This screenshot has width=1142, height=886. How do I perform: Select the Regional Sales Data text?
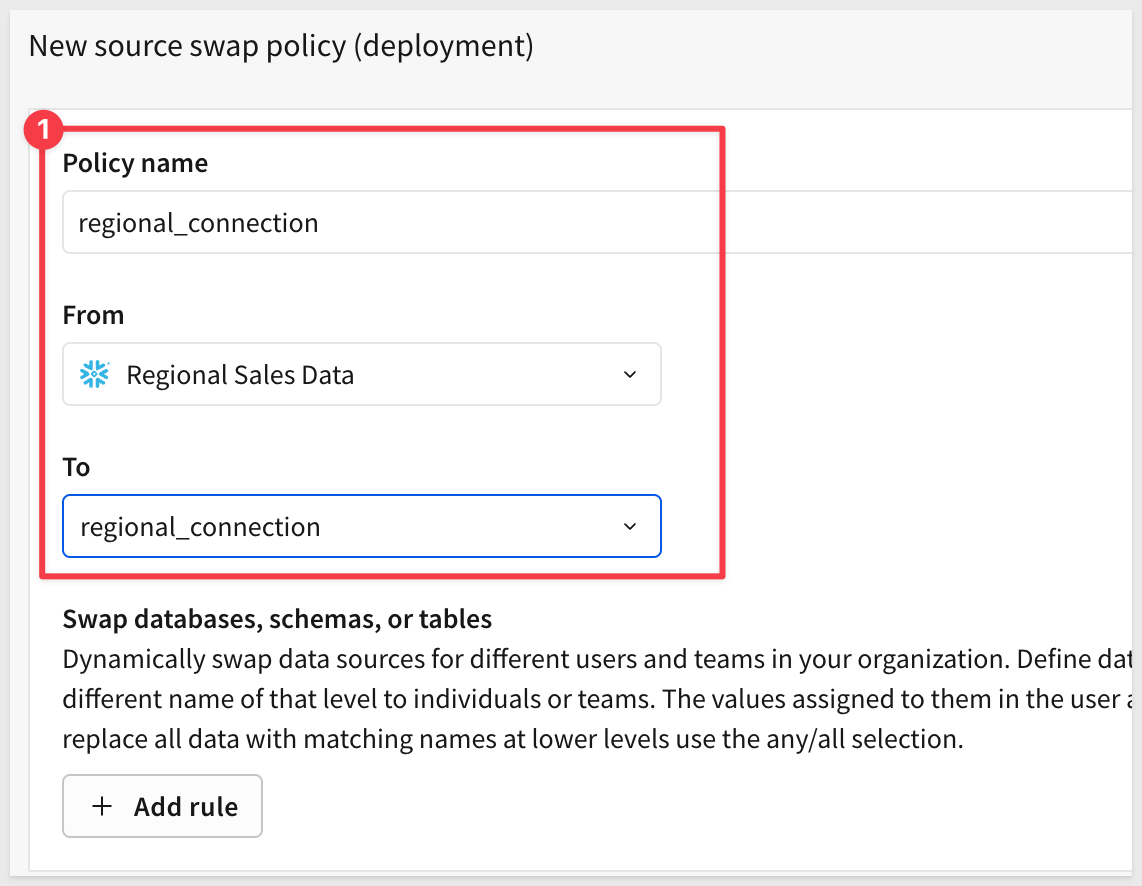click(x=240, y=375)
